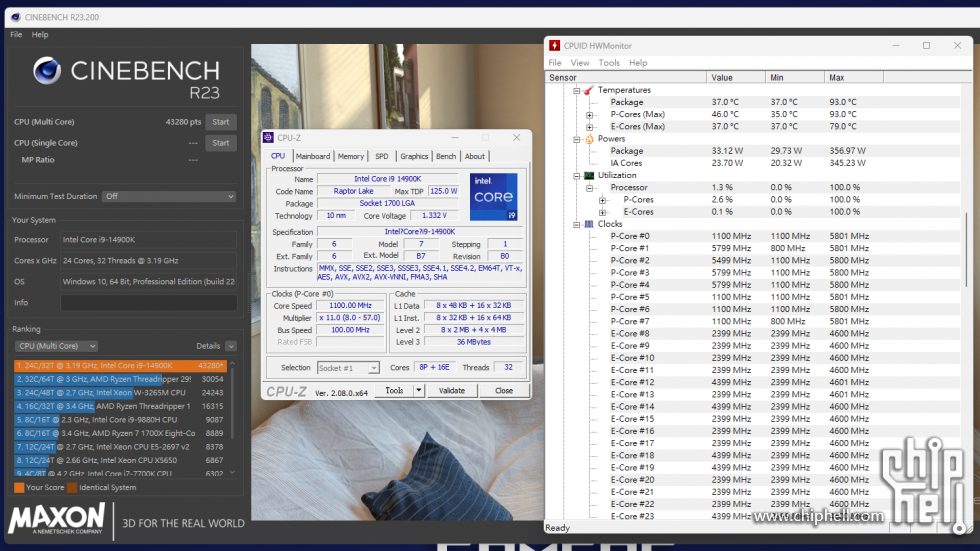Click the Value column header in HWMonitor

[x=736, y=77]
